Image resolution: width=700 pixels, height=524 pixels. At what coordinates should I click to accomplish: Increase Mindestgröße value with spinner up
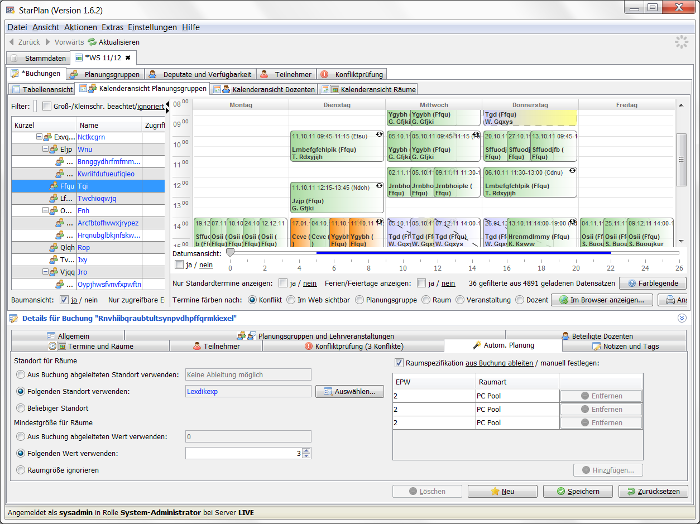(306, 450)
